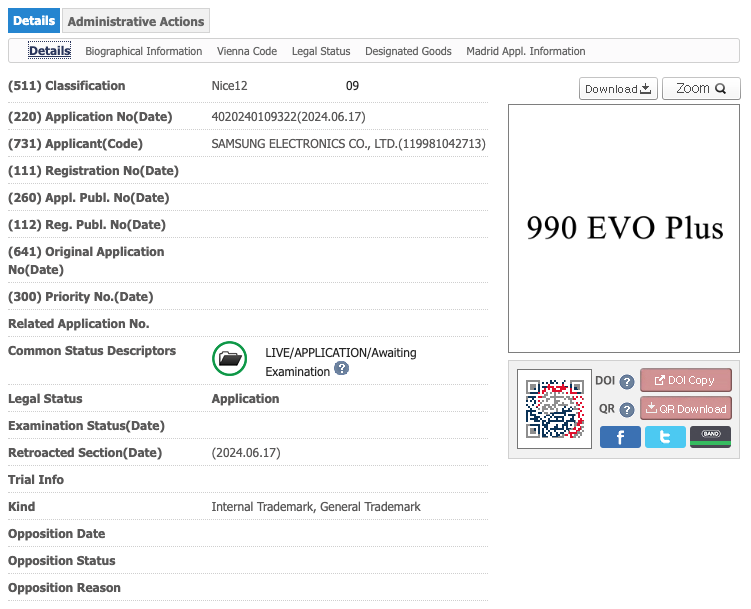Switch to the Administrative Actions tab

136,21
